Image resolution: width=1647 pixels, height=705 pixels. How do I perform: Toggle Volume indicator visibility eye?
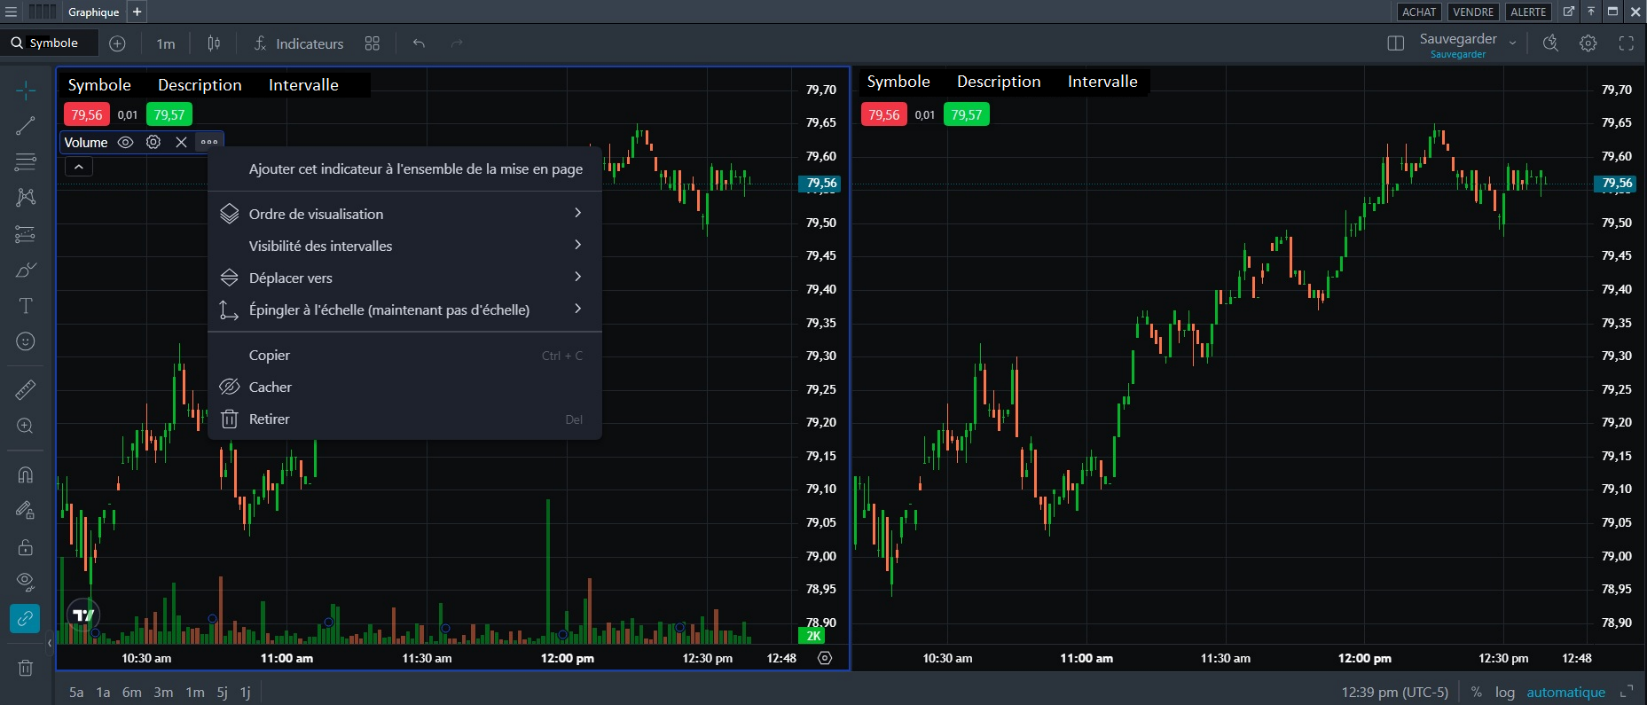point(125,142)
